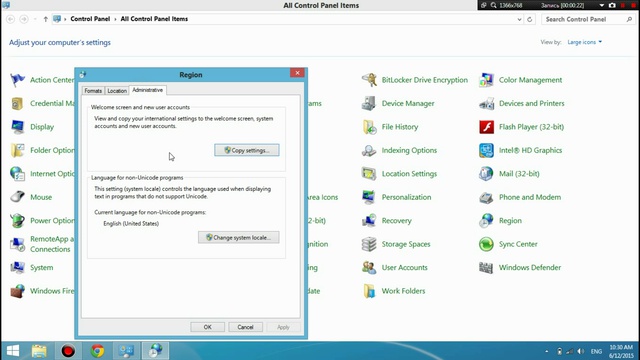Image resolution: width=640 pixels, height=360 pixels.
Task: Open the Personalization icon
Action: pos(369,197)
